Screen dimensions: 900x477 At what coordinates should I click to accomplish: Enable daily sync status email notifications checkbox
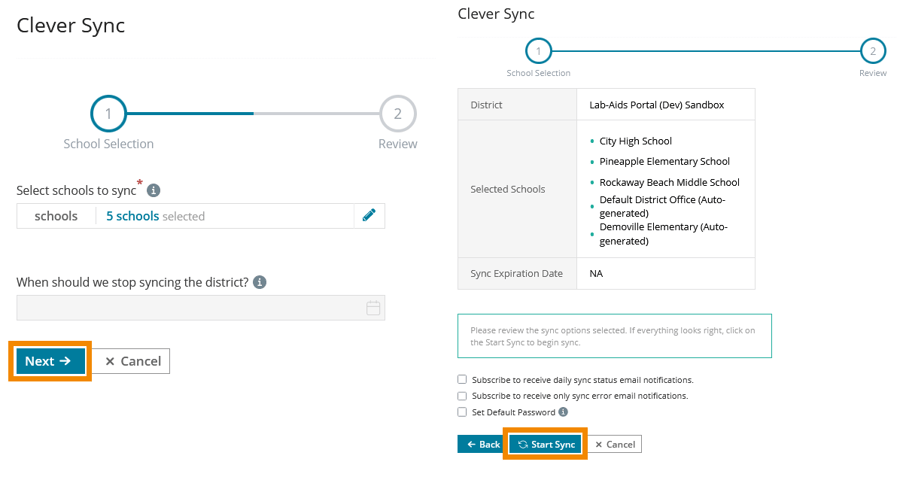click(462, 380)
